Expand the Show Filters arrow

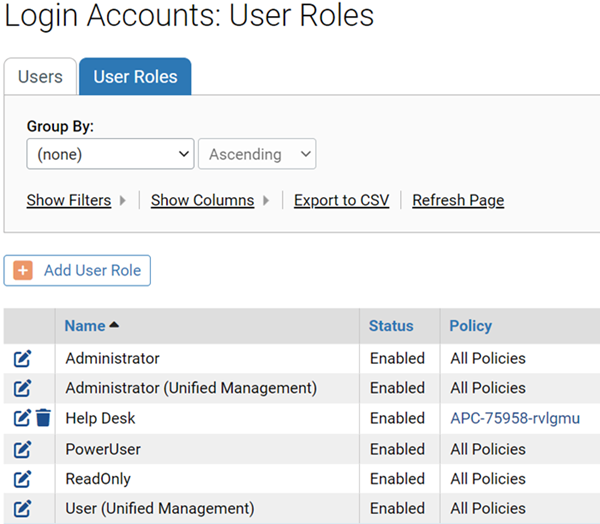(122, 200)
